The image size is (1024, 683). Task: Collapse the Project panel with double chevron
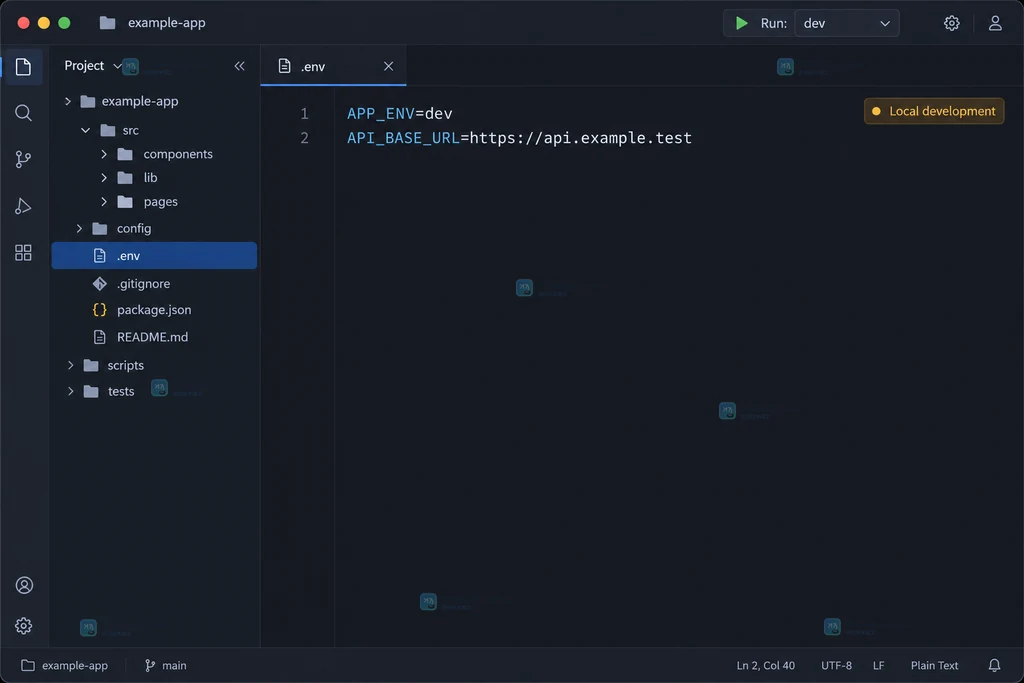click(239, 66)
